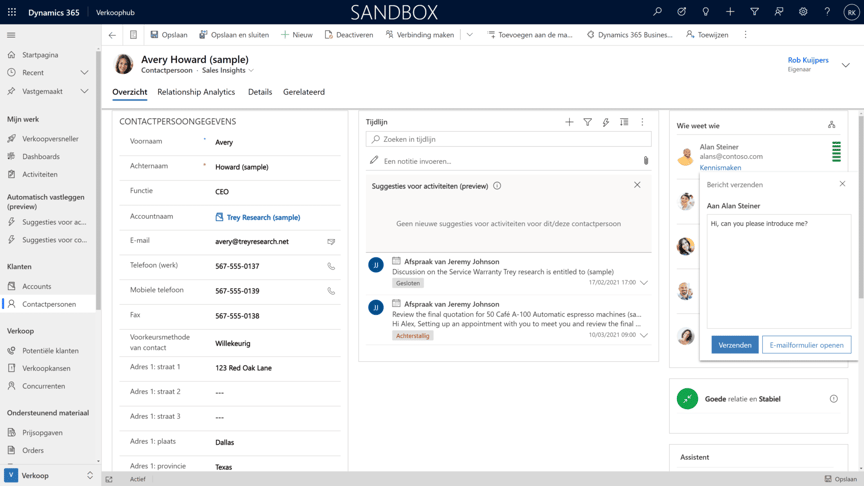Click the Functie field value CEO
The height and width of the screenshot is (486, 864).
222,192
